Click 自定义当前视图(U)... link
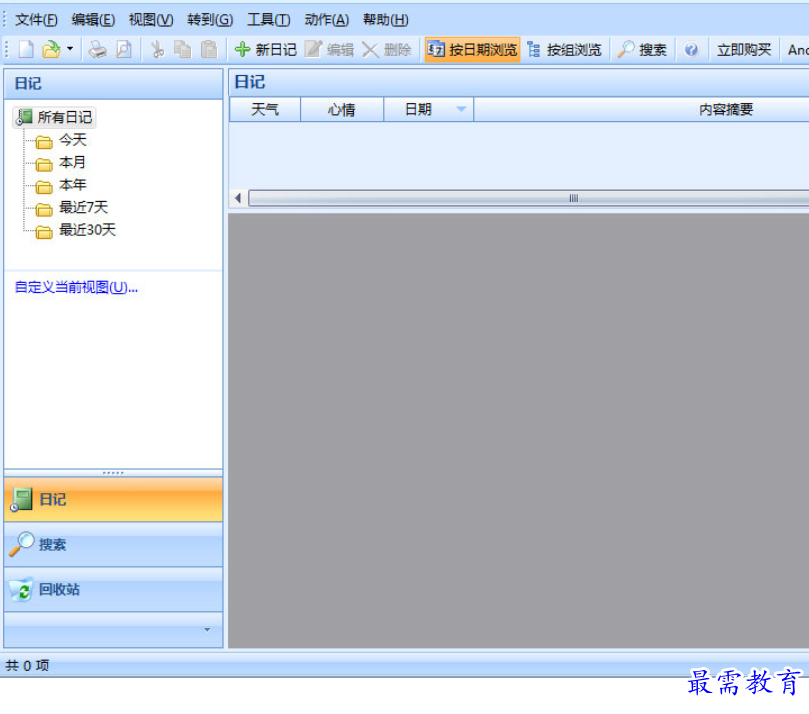This screenshot has width=809, height=714. [76, 287]
